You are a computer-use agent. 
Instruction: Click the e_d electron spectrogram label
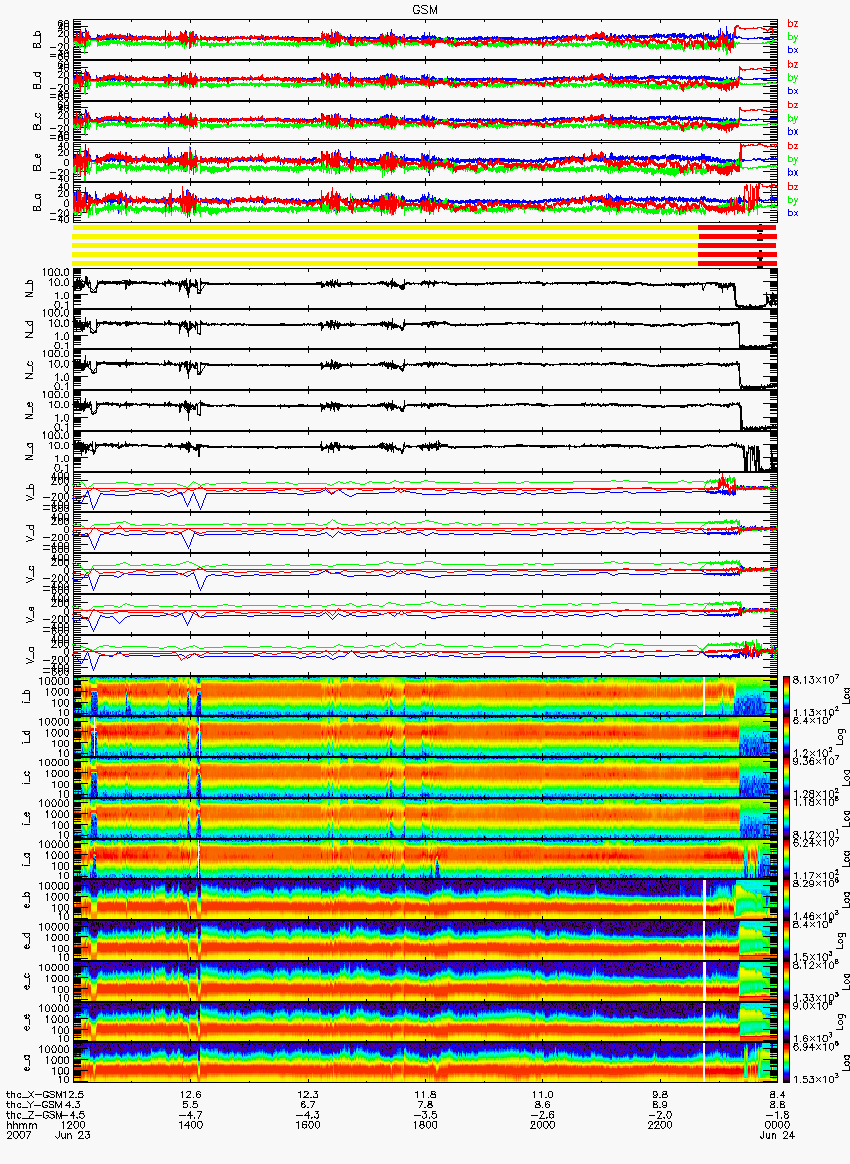click(27, 941)
